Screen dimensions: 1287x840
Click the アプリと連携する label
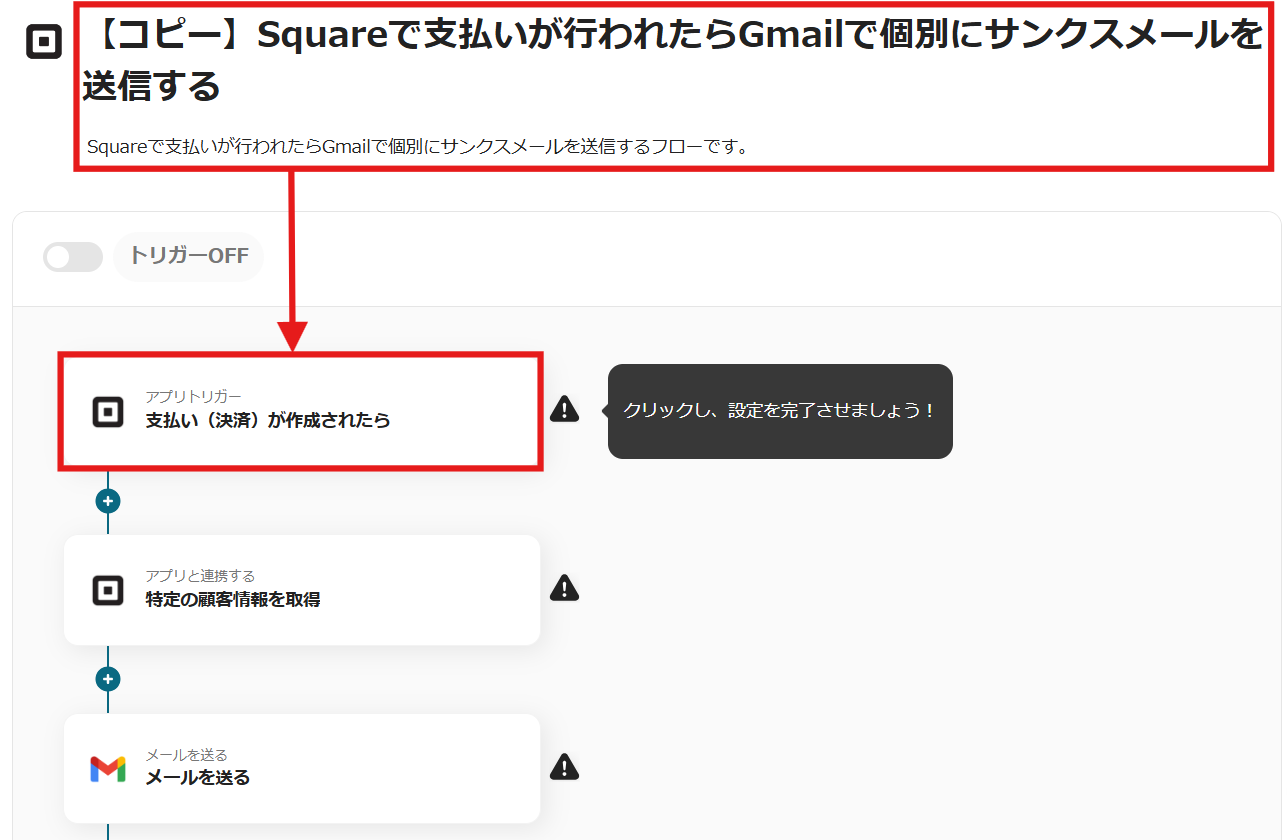(200, 576)
